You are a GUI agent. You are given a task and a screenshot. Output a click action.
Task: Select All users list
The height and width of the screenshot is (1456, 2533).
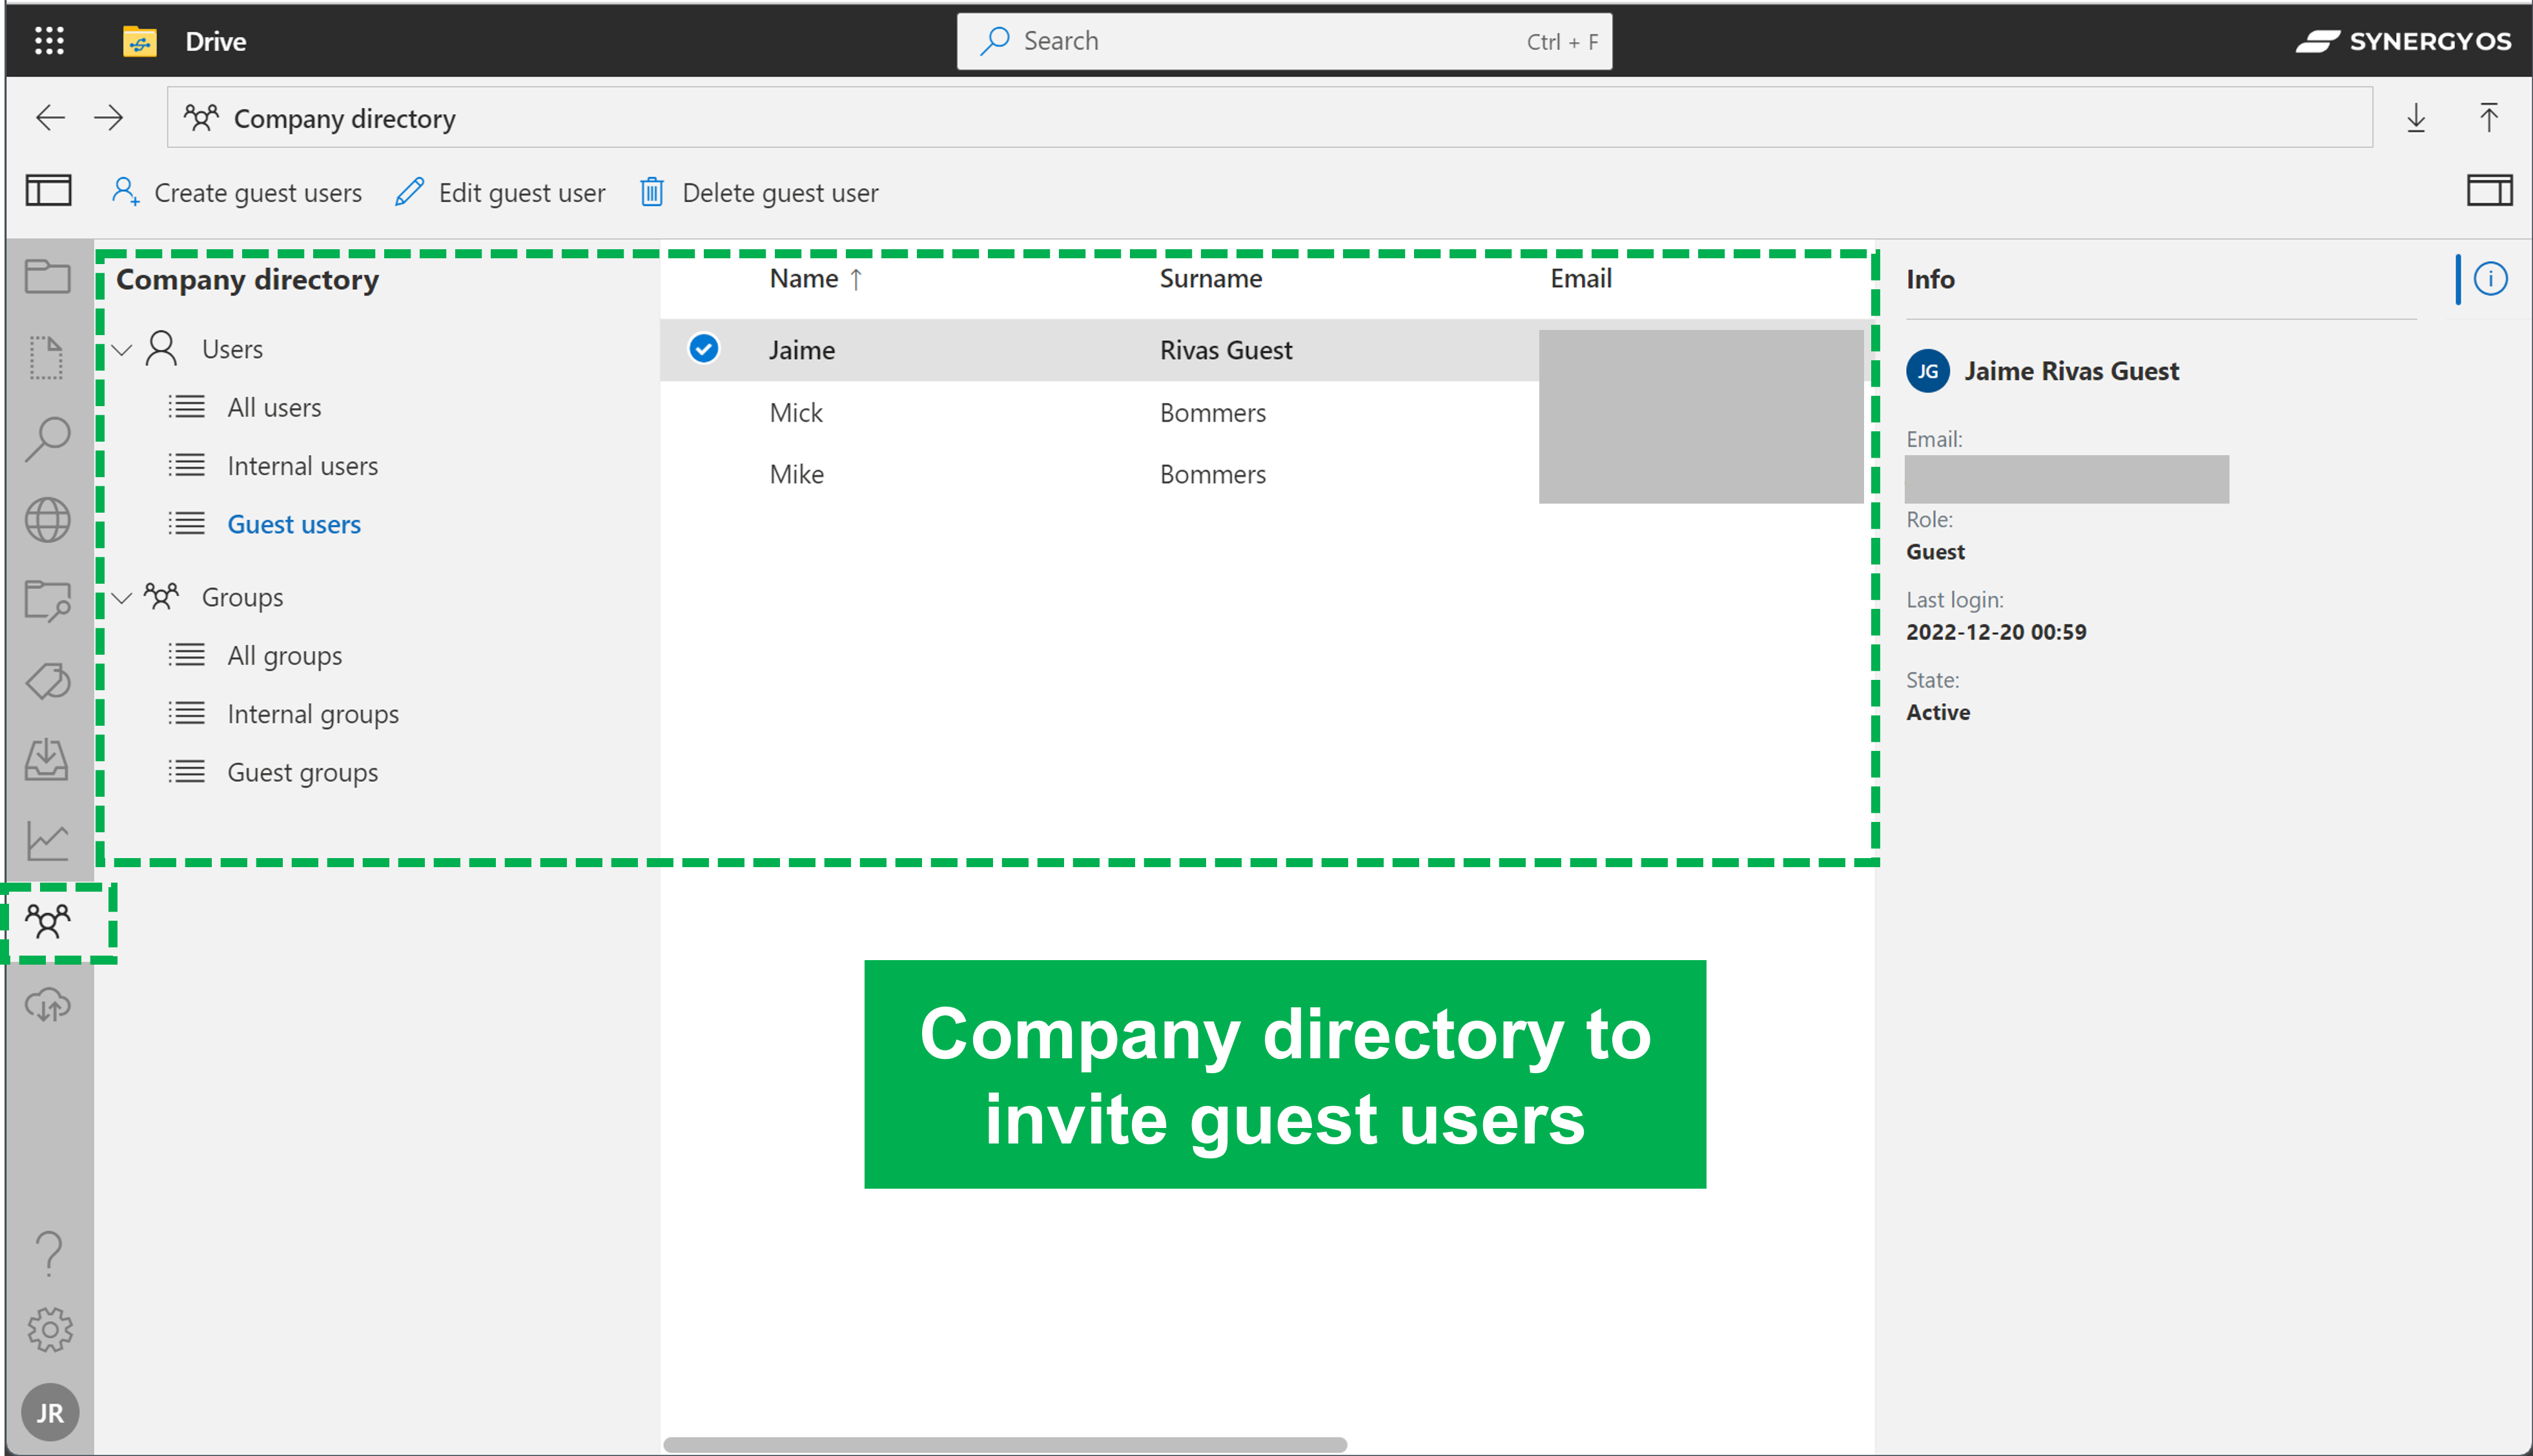click(274, 407)
